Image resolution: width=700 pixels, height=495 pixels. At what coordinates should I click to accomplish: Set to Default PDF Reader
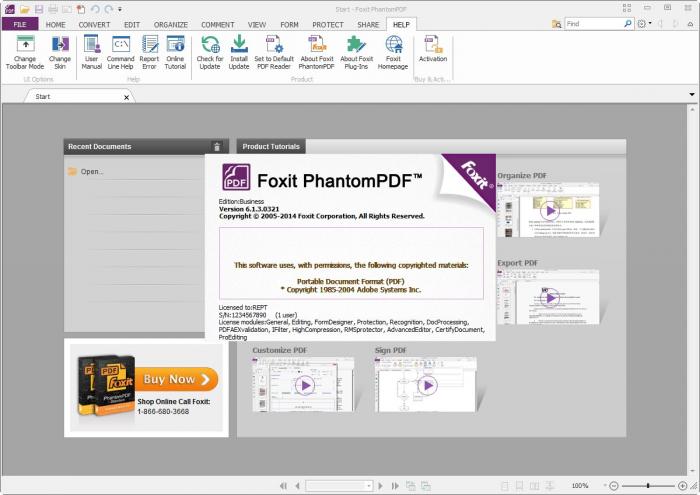click(274, 53)
